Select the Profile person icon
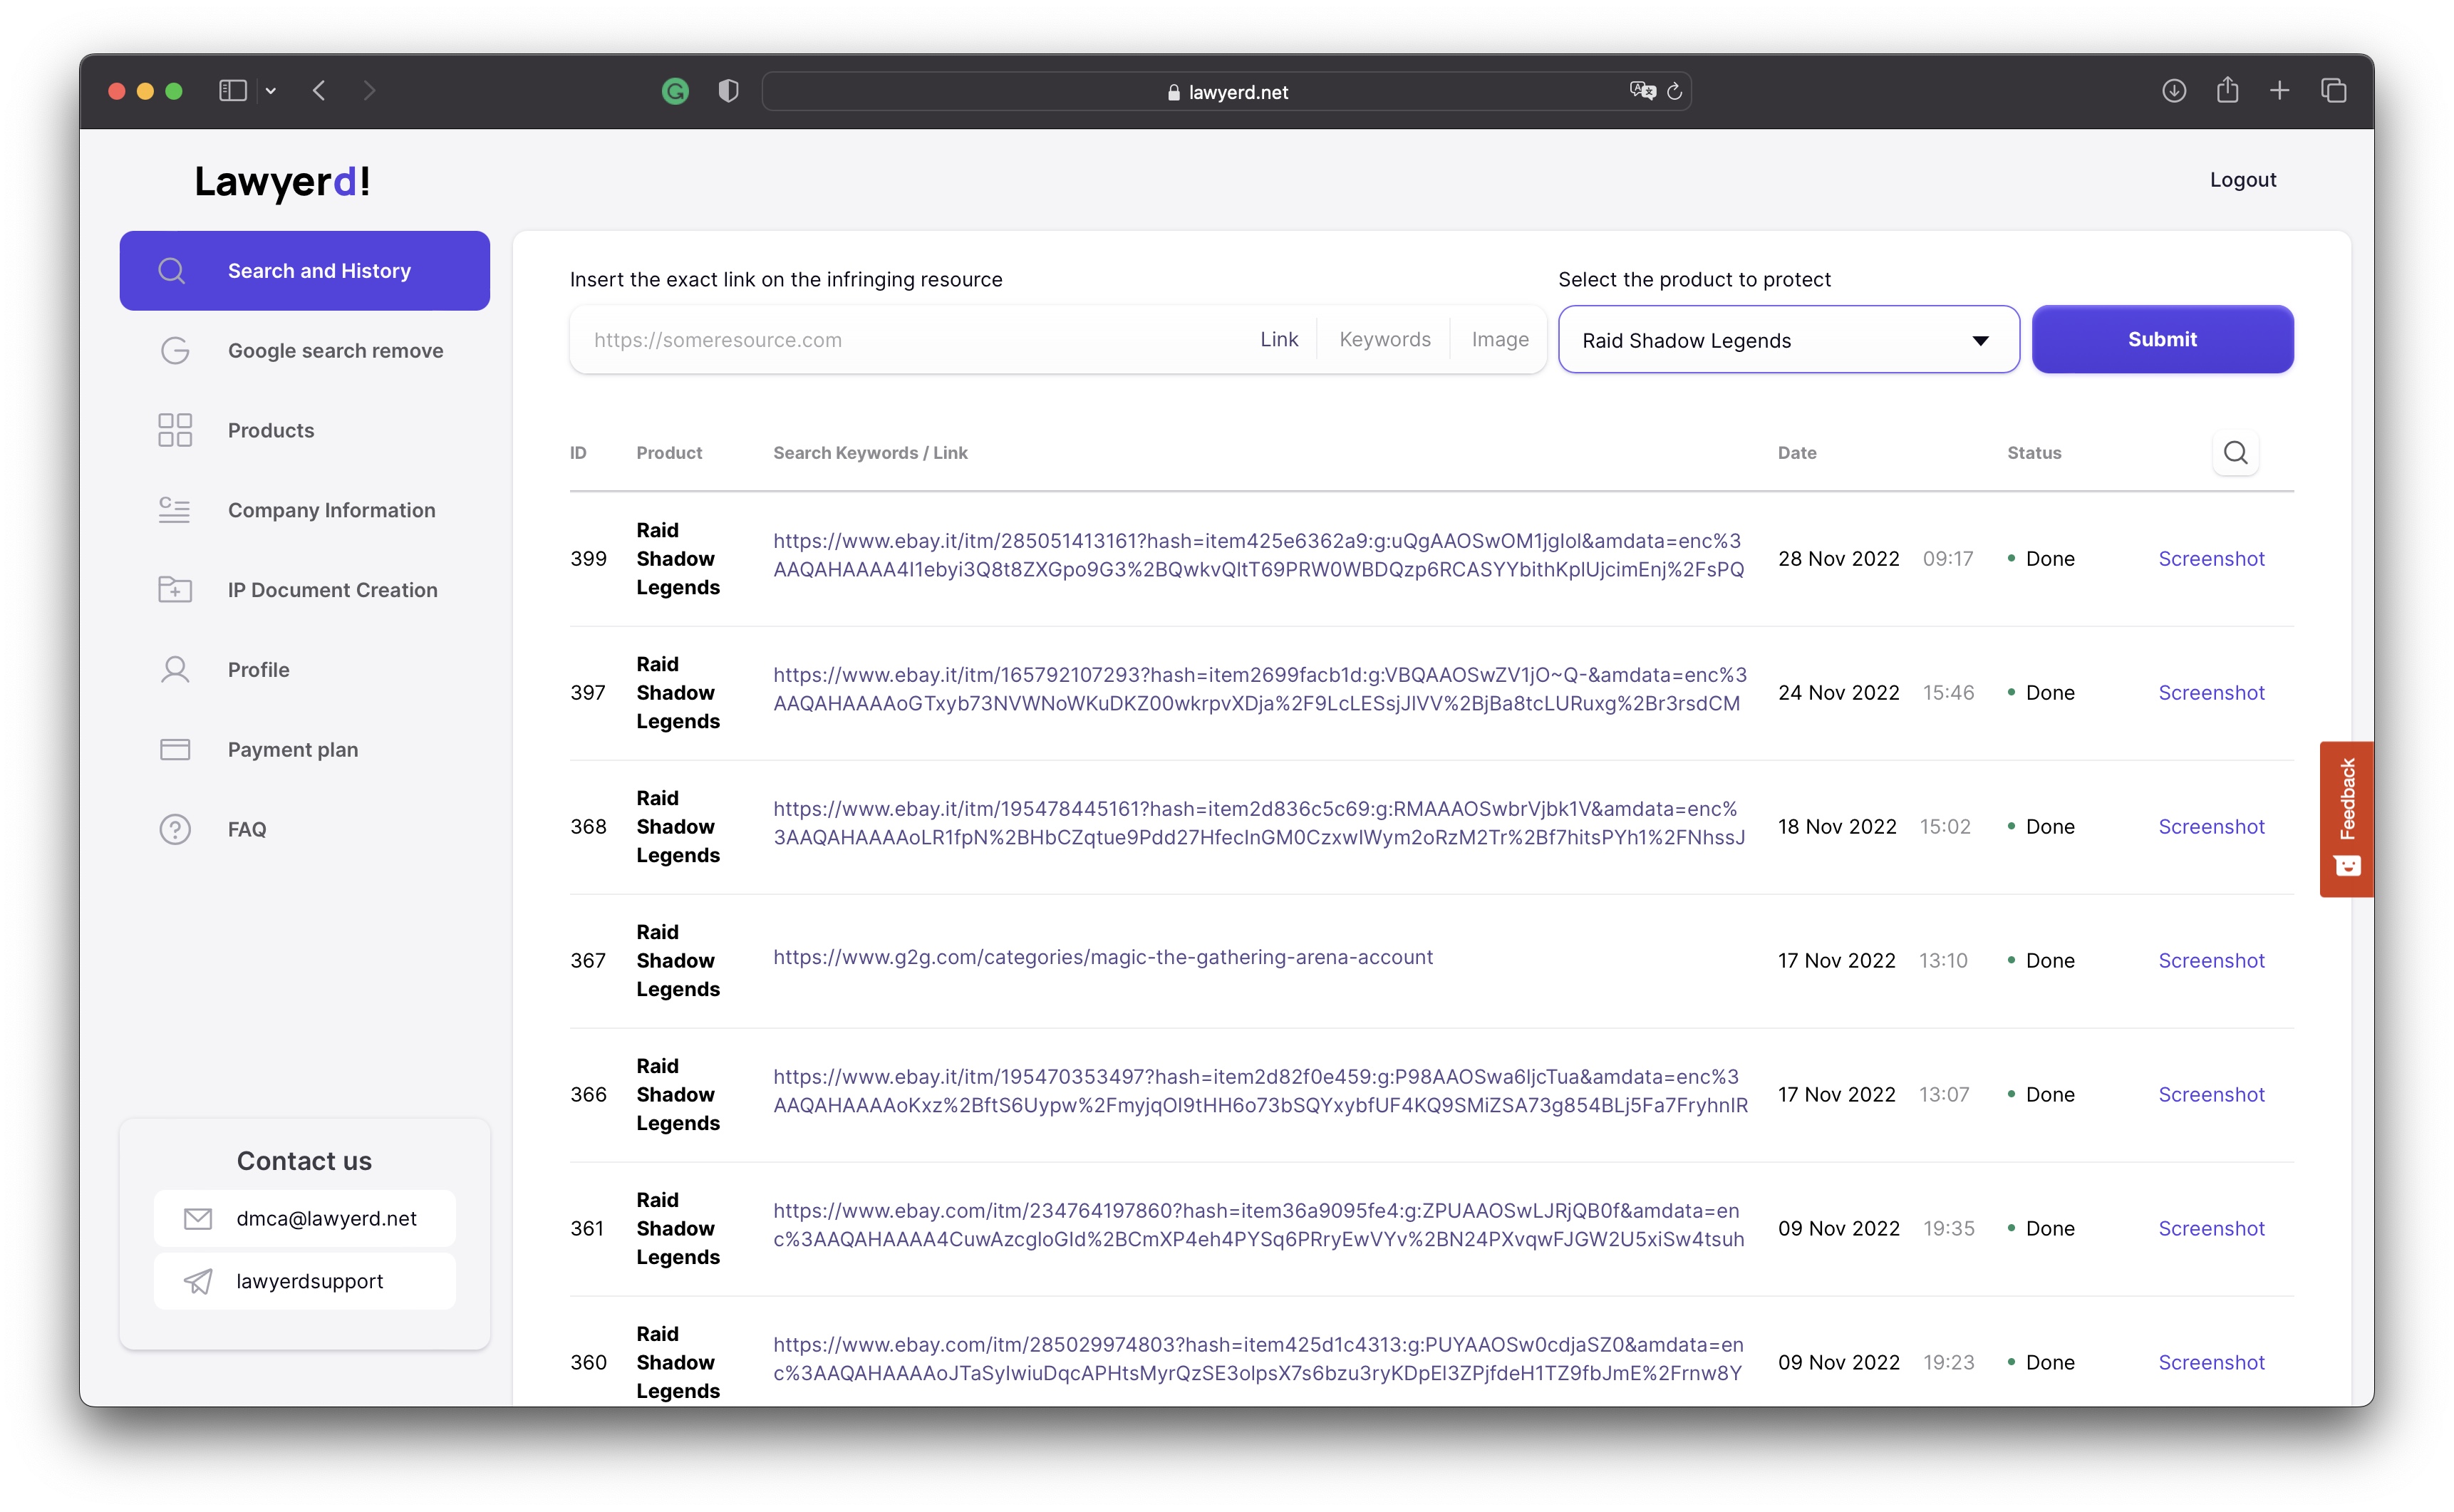 point(175,669)
